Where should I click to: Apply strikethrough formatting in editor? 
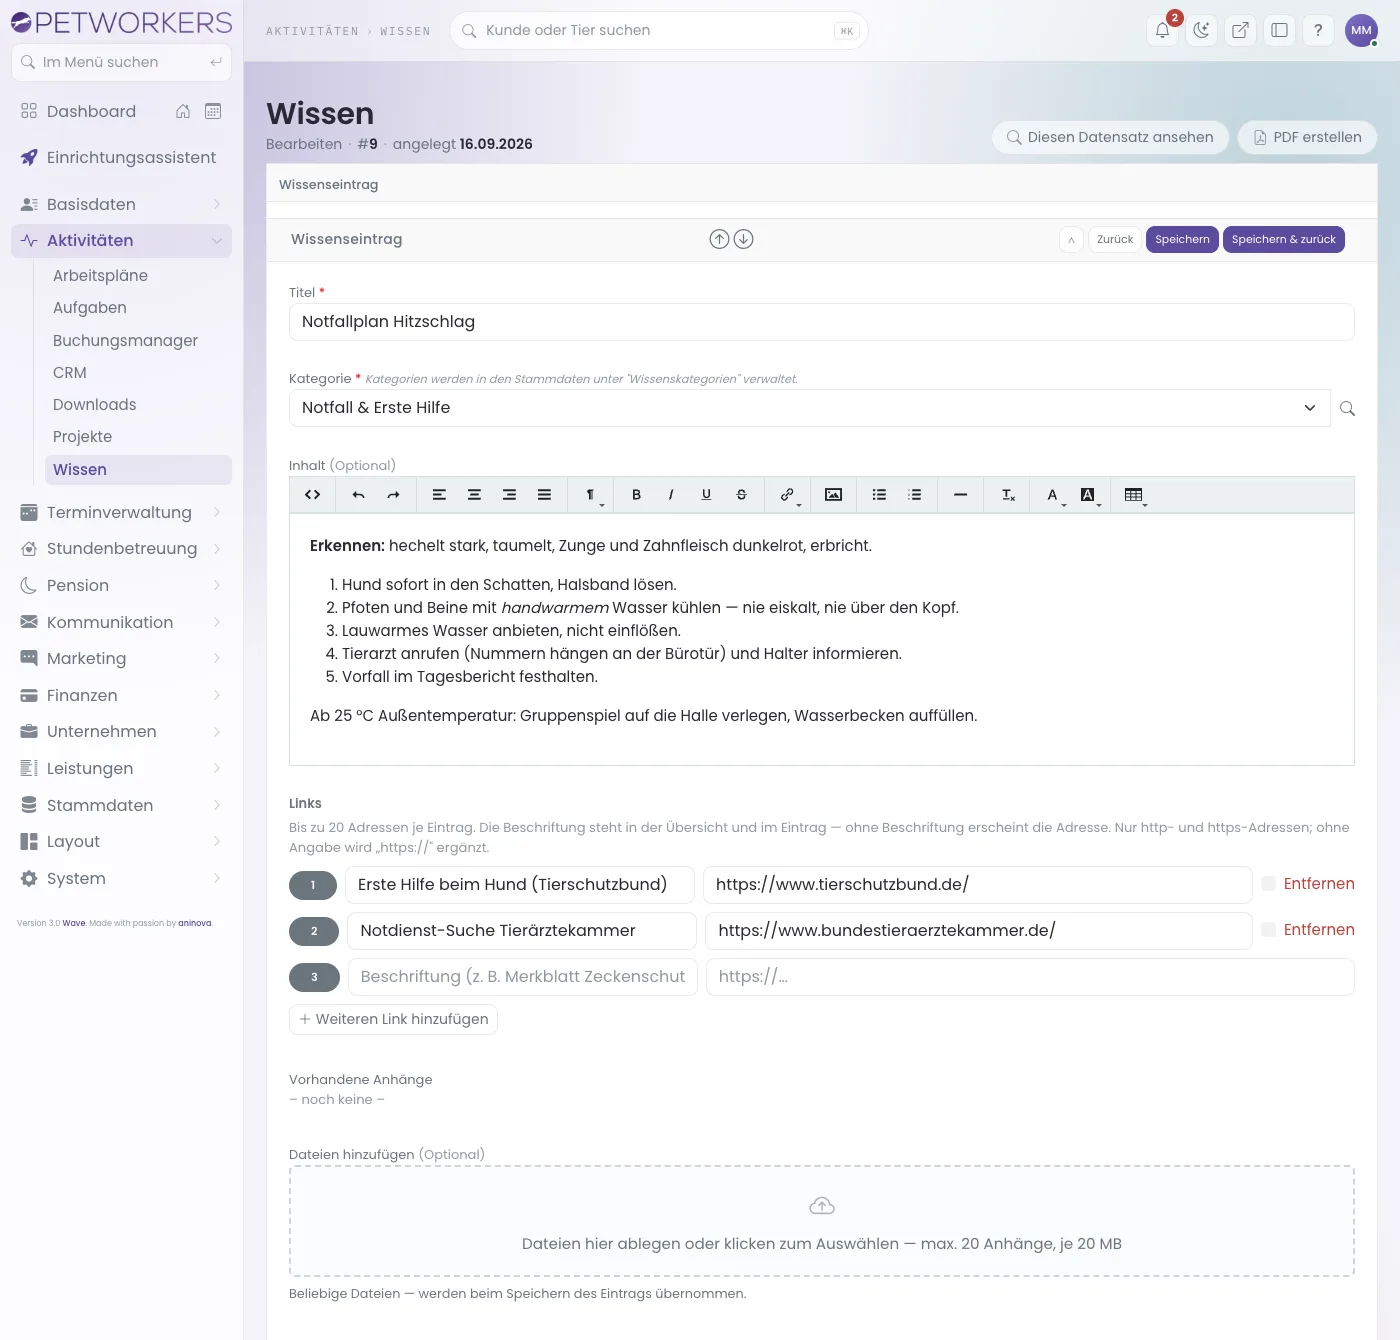pos(741,495)
